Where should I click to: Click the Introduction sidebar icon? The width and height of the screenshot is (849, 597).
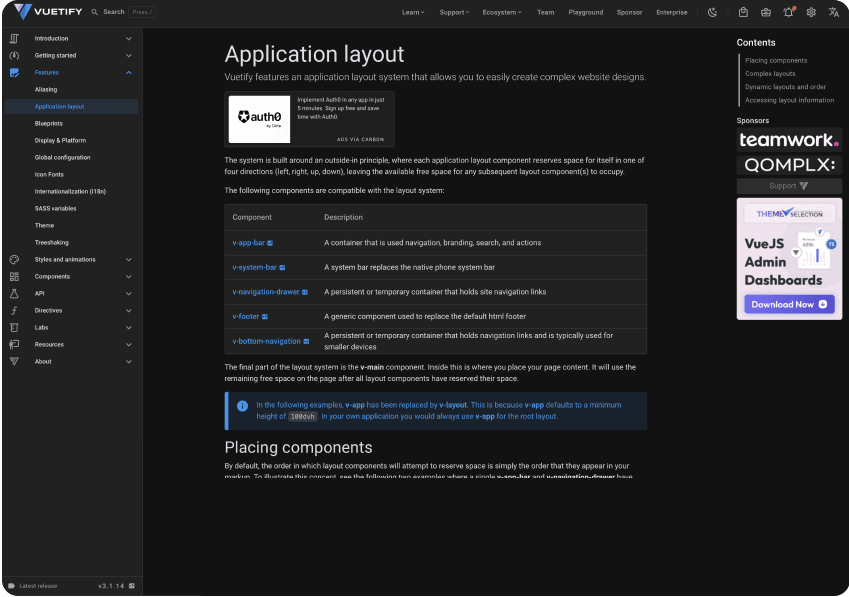tap(15, 38)
